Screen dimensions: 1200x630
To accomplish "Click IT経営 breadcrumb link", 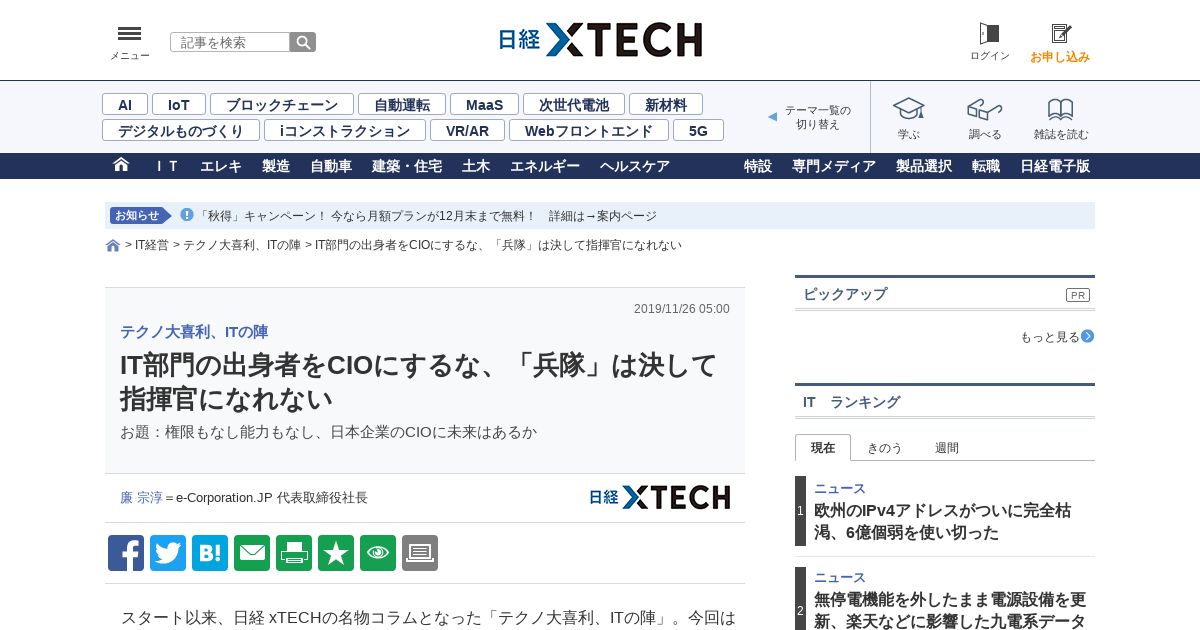I will pos(152,245).
